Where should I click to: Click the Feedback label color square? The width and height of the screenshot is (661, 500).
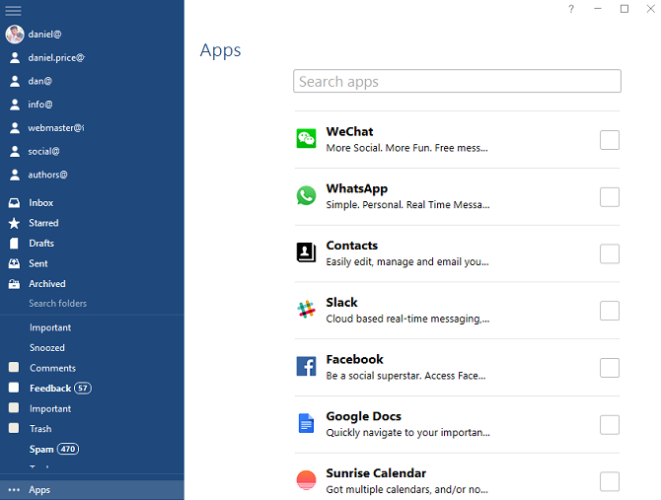14,387
